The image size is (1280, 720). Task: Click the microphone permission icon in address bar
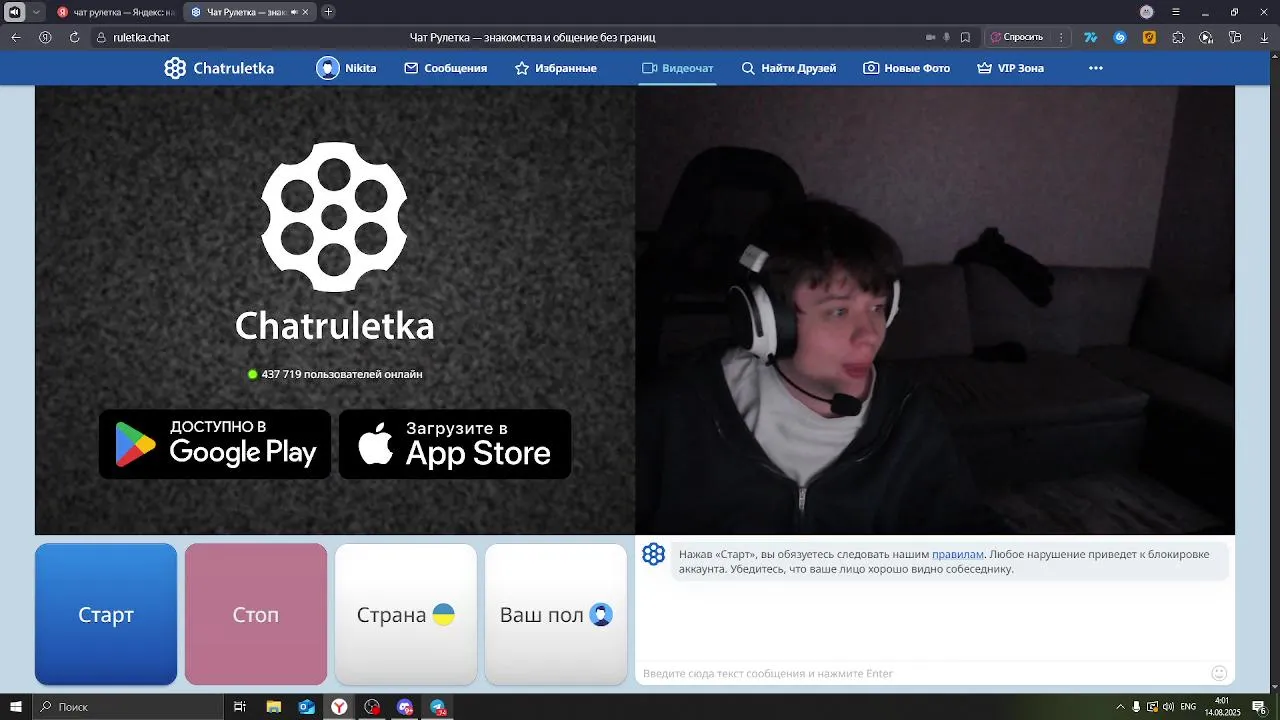pyautogui.click(x=946, y=37)
